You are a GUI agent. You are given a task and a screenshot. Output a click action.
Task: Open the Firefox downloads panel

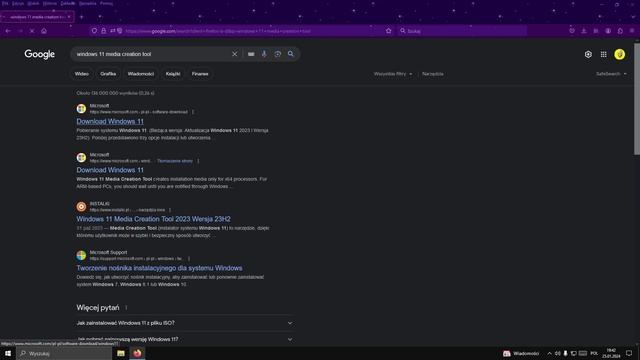[584, 31]
